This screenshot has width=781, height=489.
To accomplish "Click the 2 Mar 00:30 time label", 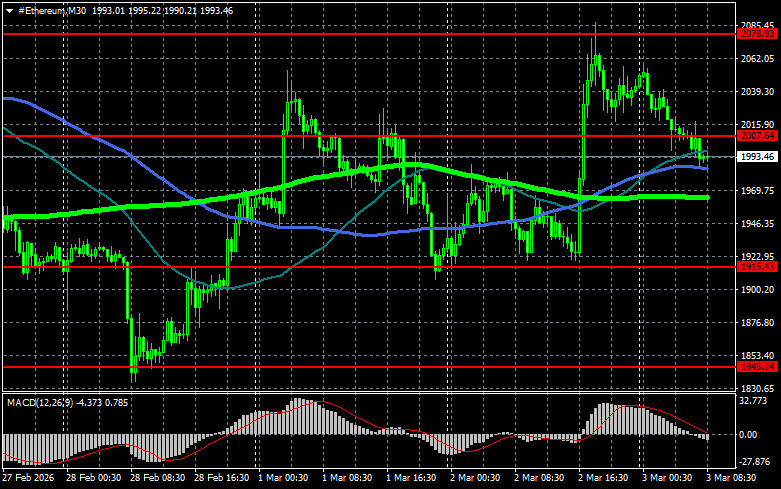I will (475, 478).
